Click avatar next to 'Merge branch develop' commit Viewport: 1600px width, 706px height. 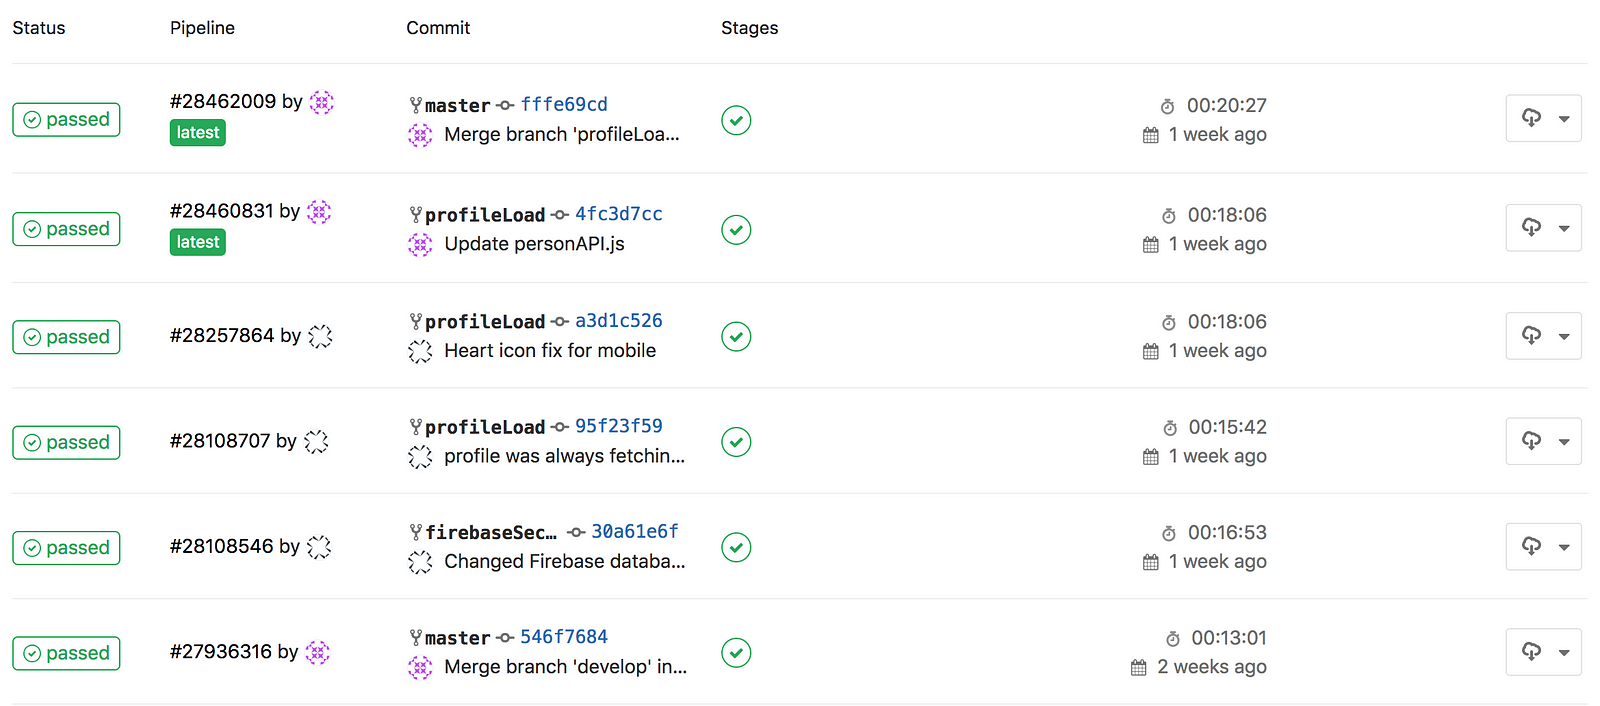coord(420,667)
